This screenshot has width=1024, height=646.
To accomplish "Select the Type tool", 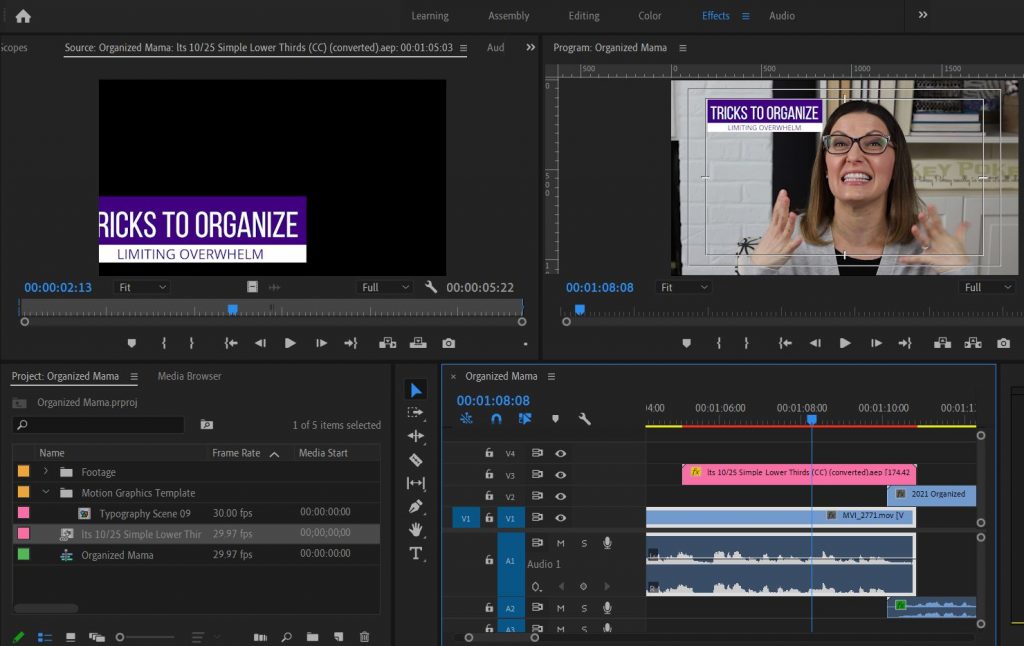I will tap(415, 553).
